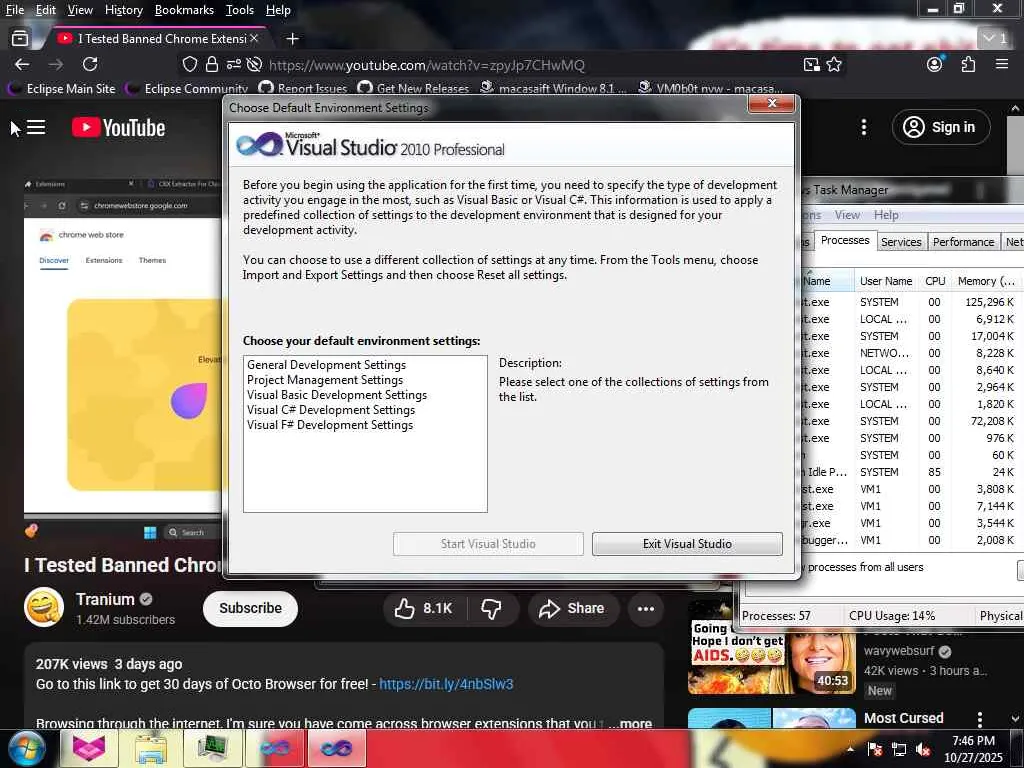Select Project Management Settings
Image resolution: width=1024 pixels, height=768 pixels.
pyautogui.click(x=325, y=379)
